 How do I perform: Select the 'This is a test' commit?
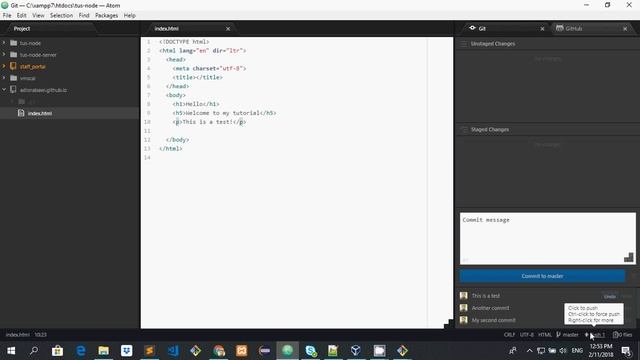(x=485, y=296)
